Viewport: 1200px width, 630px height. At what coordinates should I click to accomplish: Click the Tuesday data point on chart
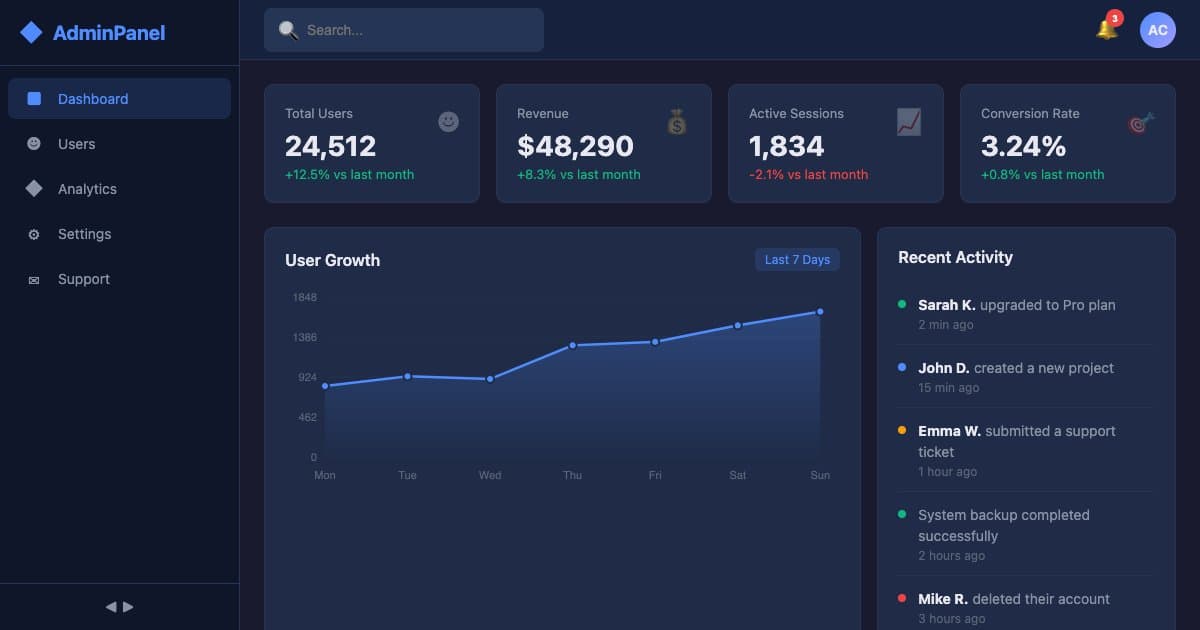[407, 376]
